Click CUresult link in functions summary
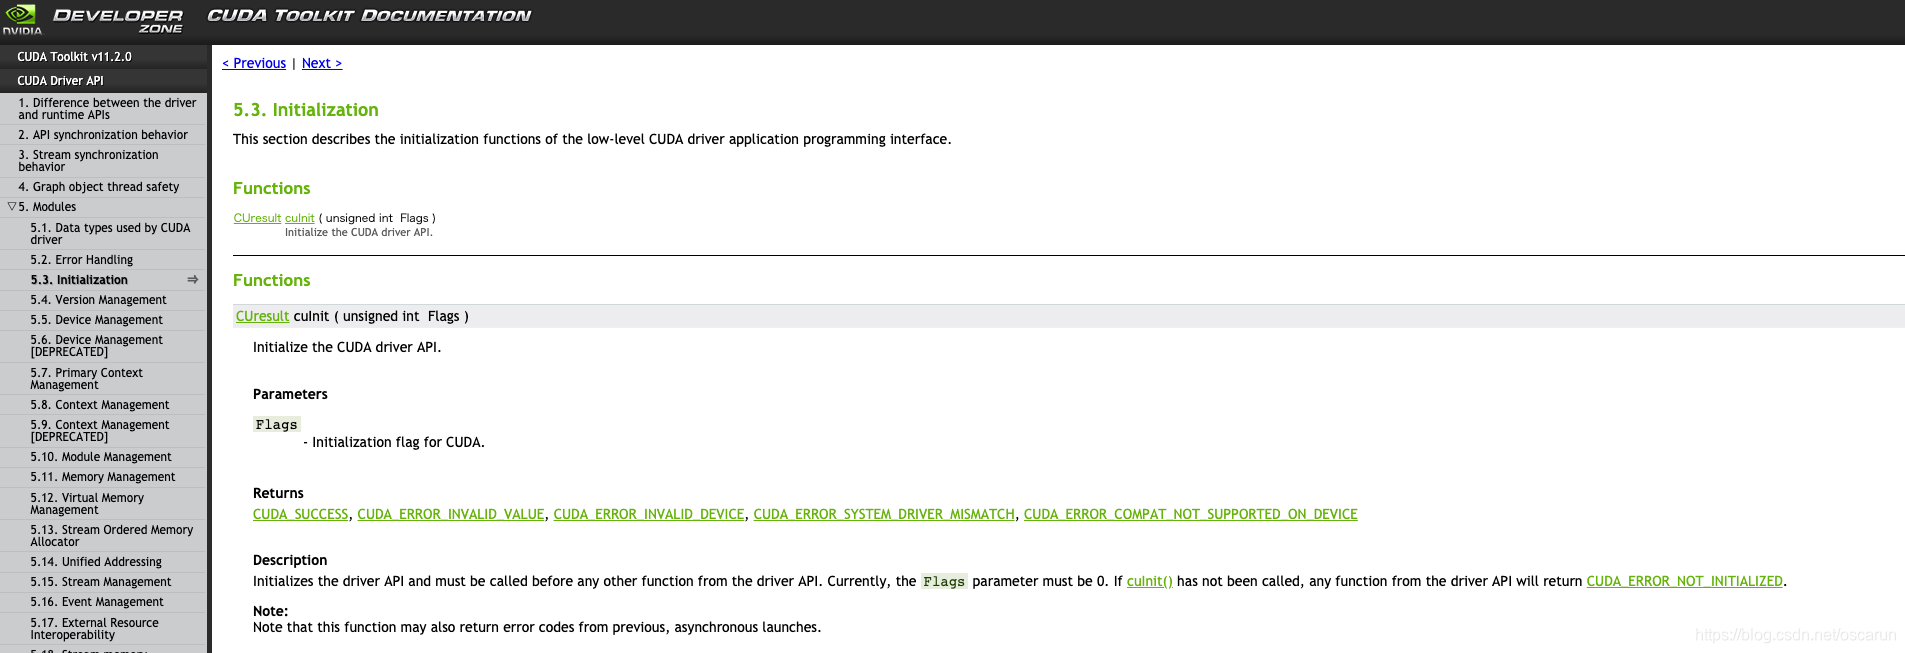The height and width of the screenshot is (653, 1905). [x=257, y=218]
